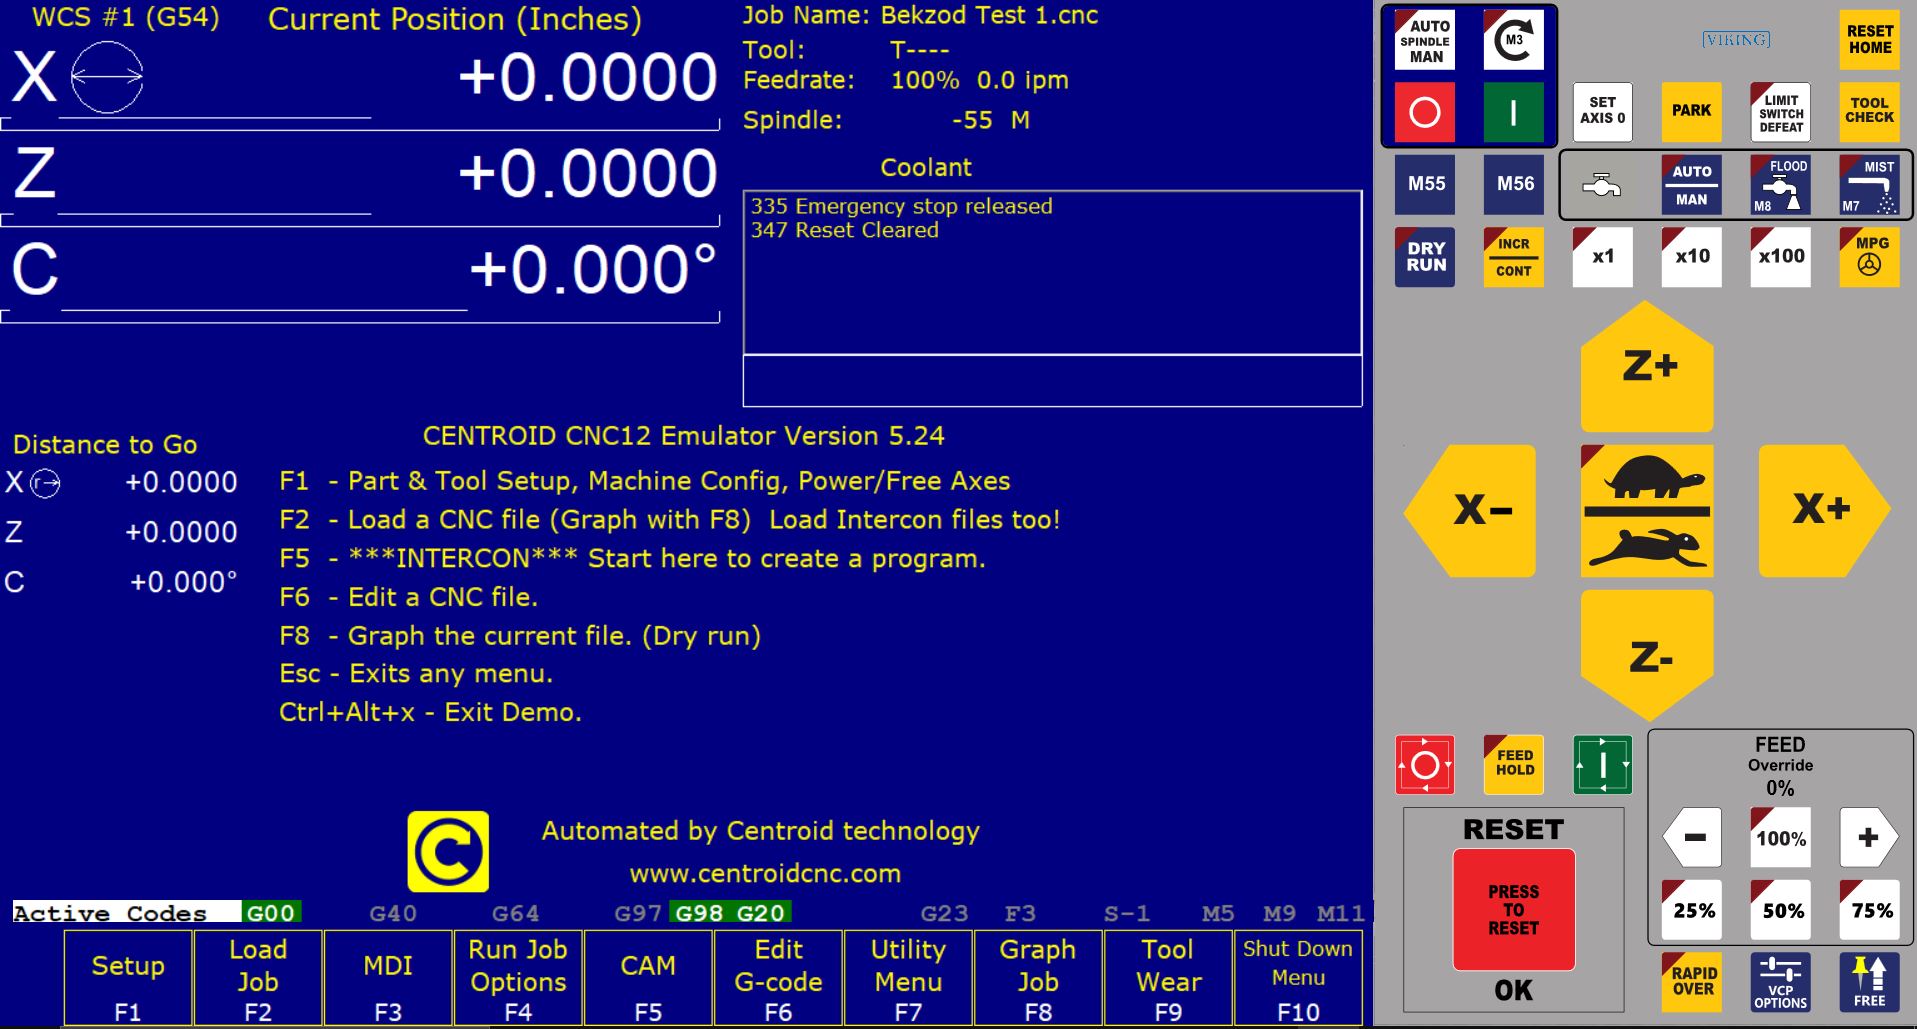Select M3 spindle clockwise direction
The height and width of the screenshot is (1029, 1917).
point(1513,40)
